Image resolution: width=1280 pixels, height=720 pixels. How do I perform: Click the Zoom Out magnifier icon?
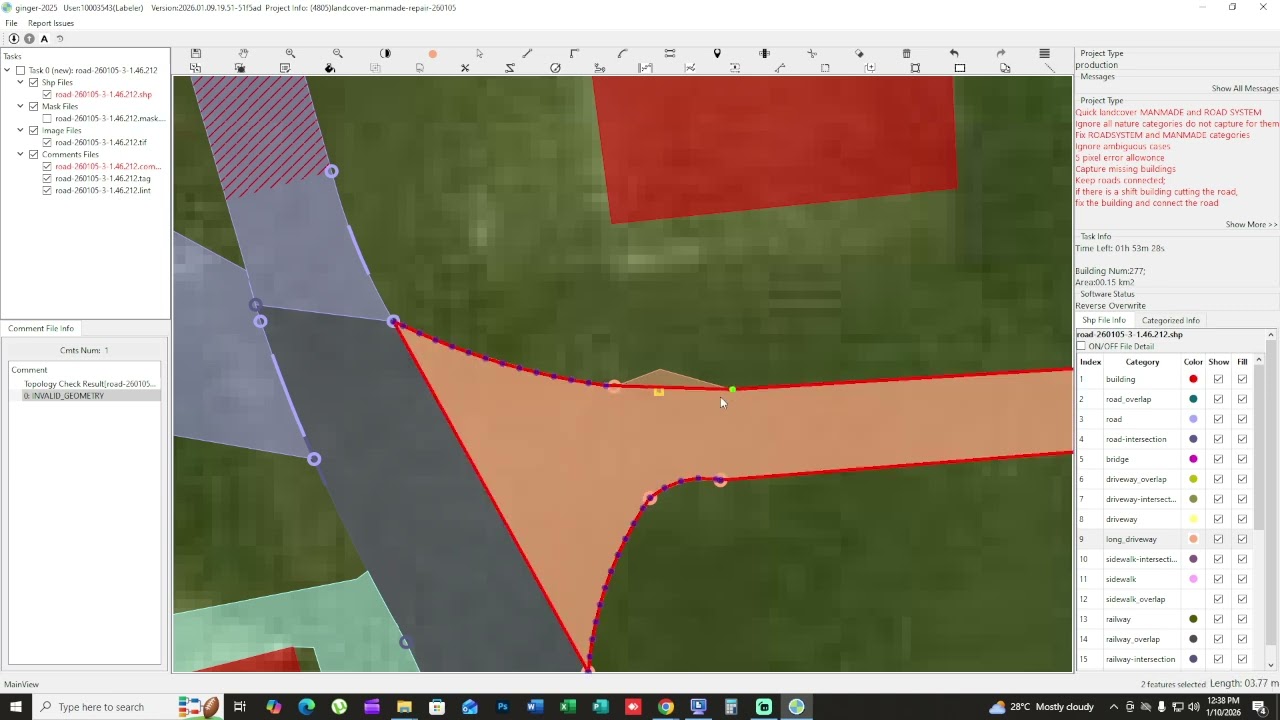tap(337, 53)
